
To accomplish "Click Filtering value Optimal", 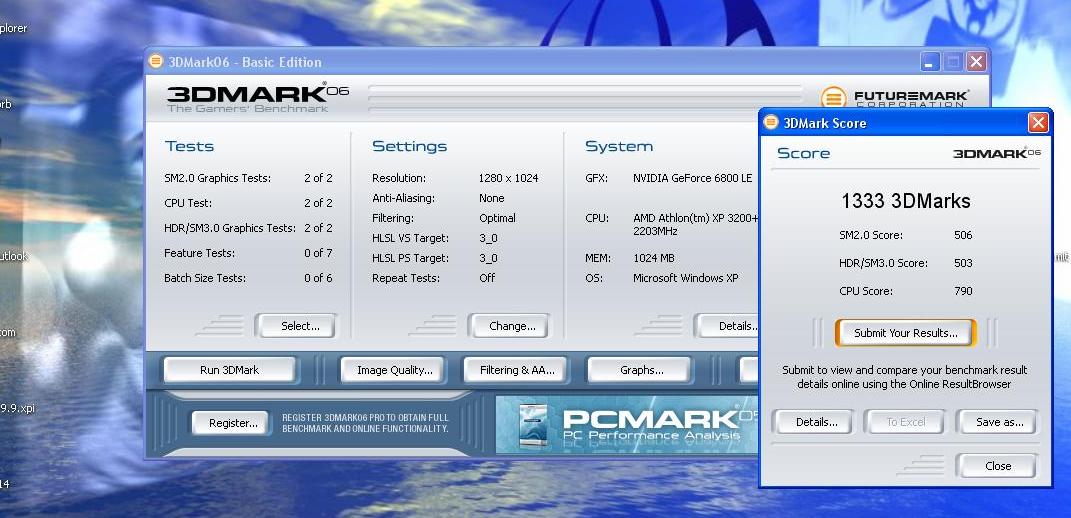I will (497, 218).
